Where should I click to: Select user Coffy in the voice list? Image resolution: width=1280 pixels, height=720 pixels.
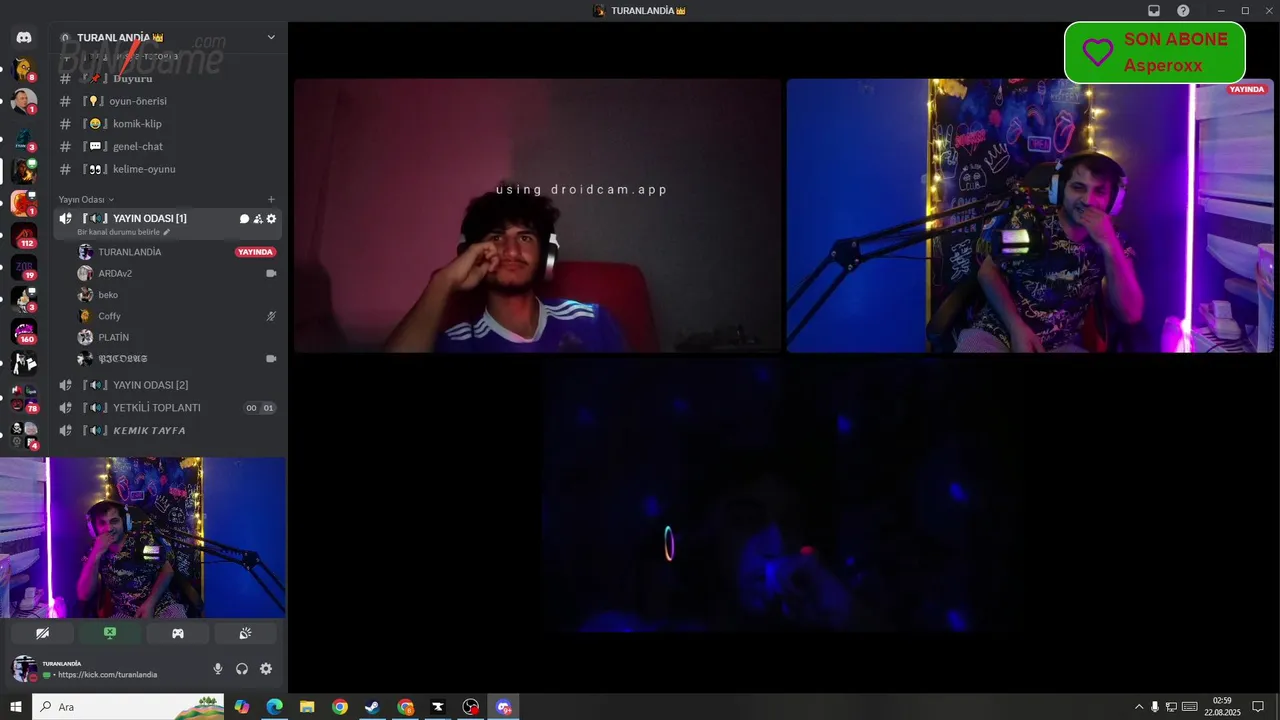pyautogui.click(x=176, y=316)
